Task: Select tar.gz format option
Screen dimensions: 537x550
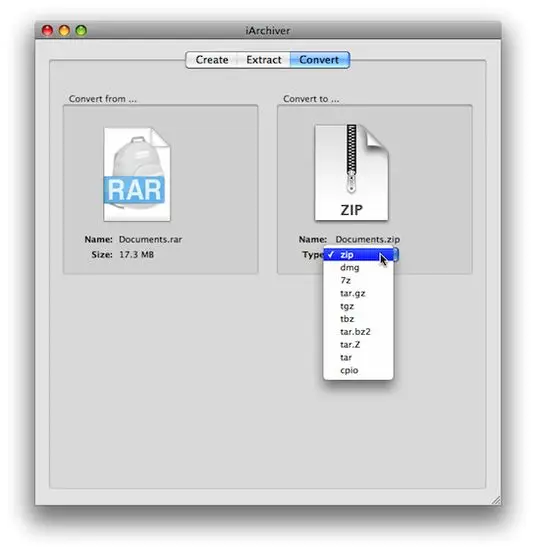Action: pyautogui.click(x=358, y=293)
